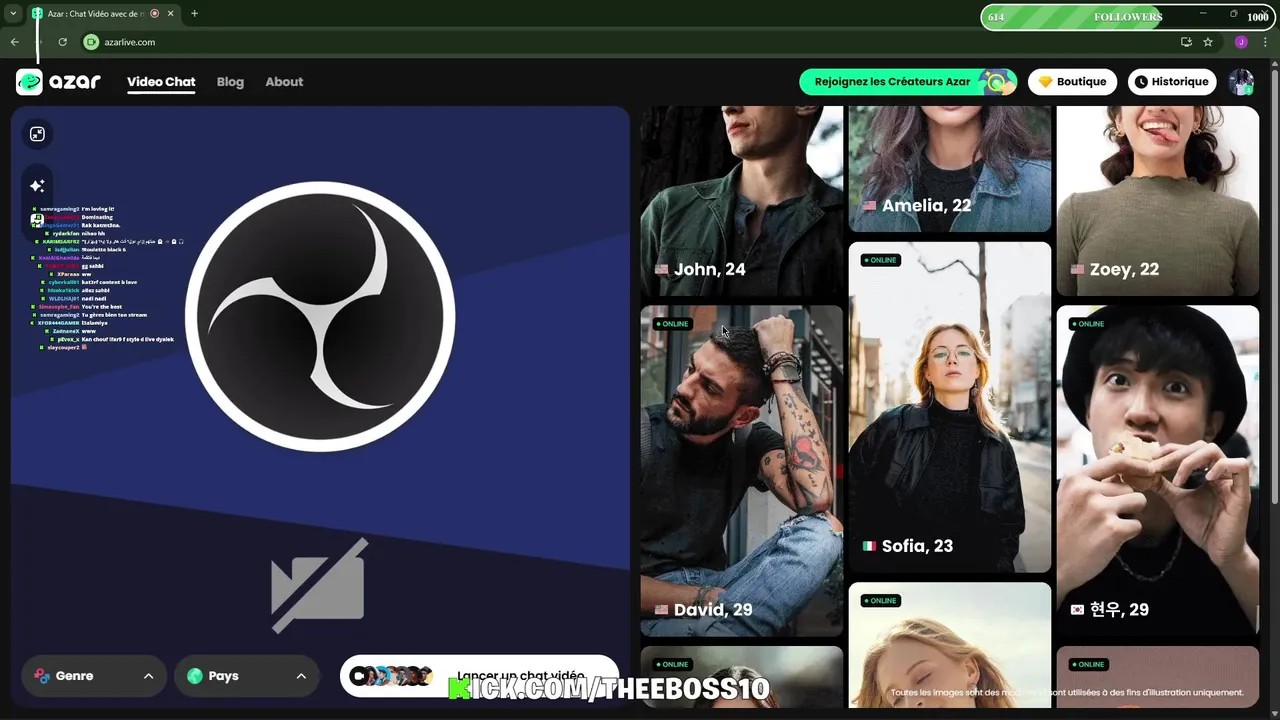Viewport: 1280px width, 720px height.
Task: Open the Chrome three-dot menu
Action: [1265, 42]
